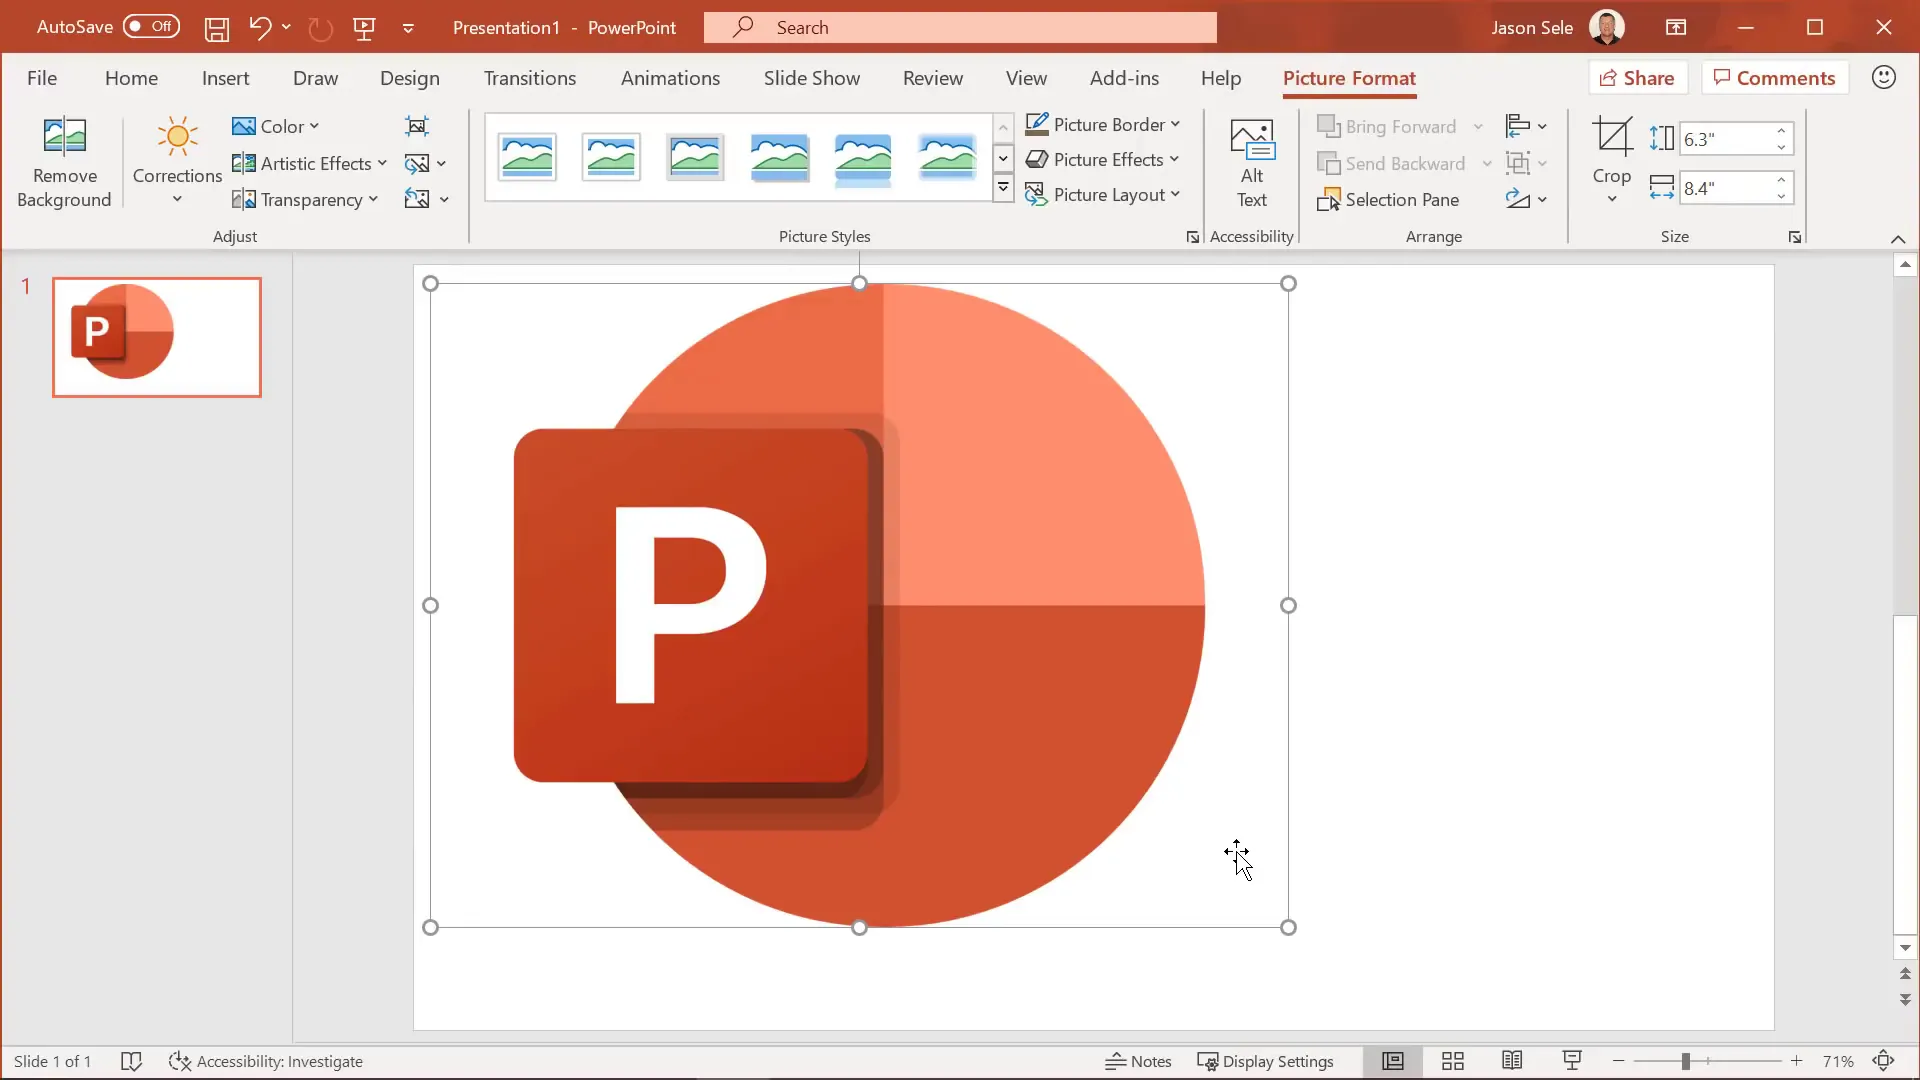This screenshot has width=1920, height=1080.
Task: Start presentation from beginning icon
Action: pos(364,28)
